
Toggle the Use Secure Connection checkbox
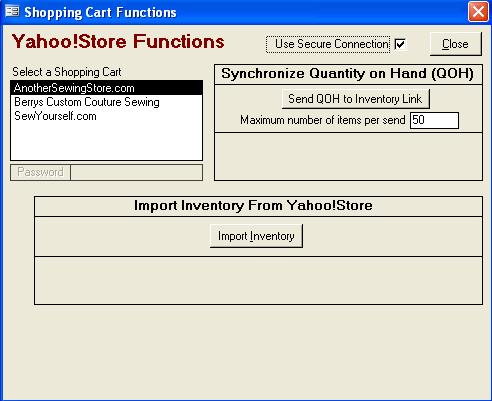pos(400,44)
